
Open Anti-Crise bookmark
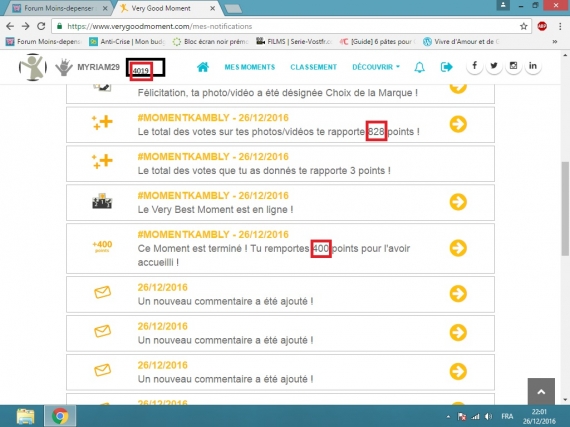click(128, 42)
